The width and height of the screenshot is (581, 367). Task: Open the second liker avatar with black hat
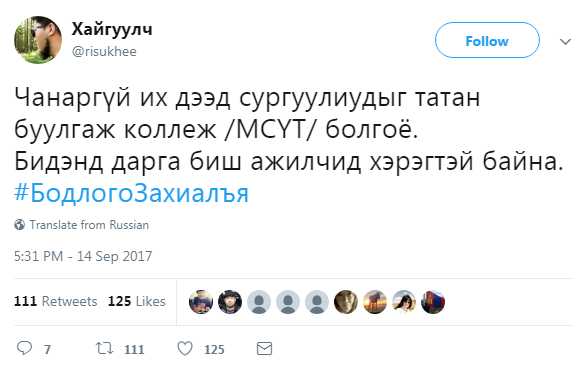230,302
